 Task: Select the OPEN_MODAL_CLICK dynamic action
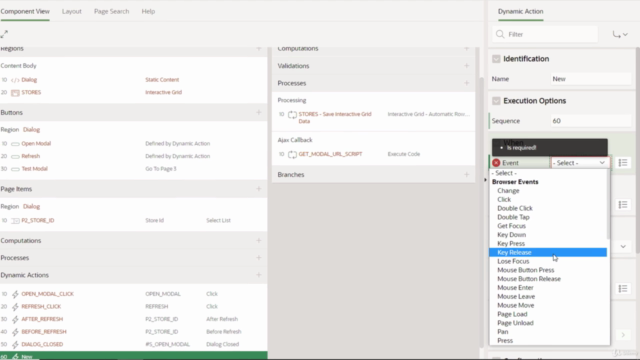click(47, 294)
